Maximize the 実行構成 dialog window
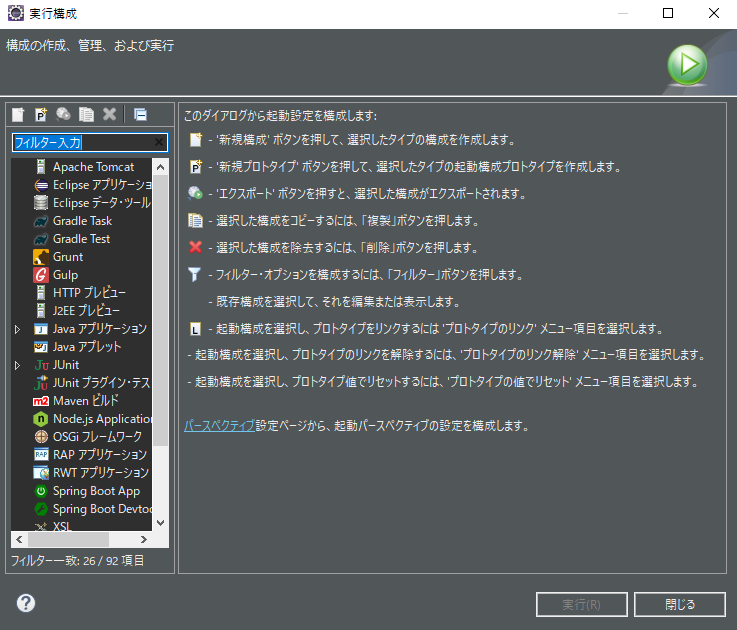Viewport: 737px width, 630px height. click(668, 13)
